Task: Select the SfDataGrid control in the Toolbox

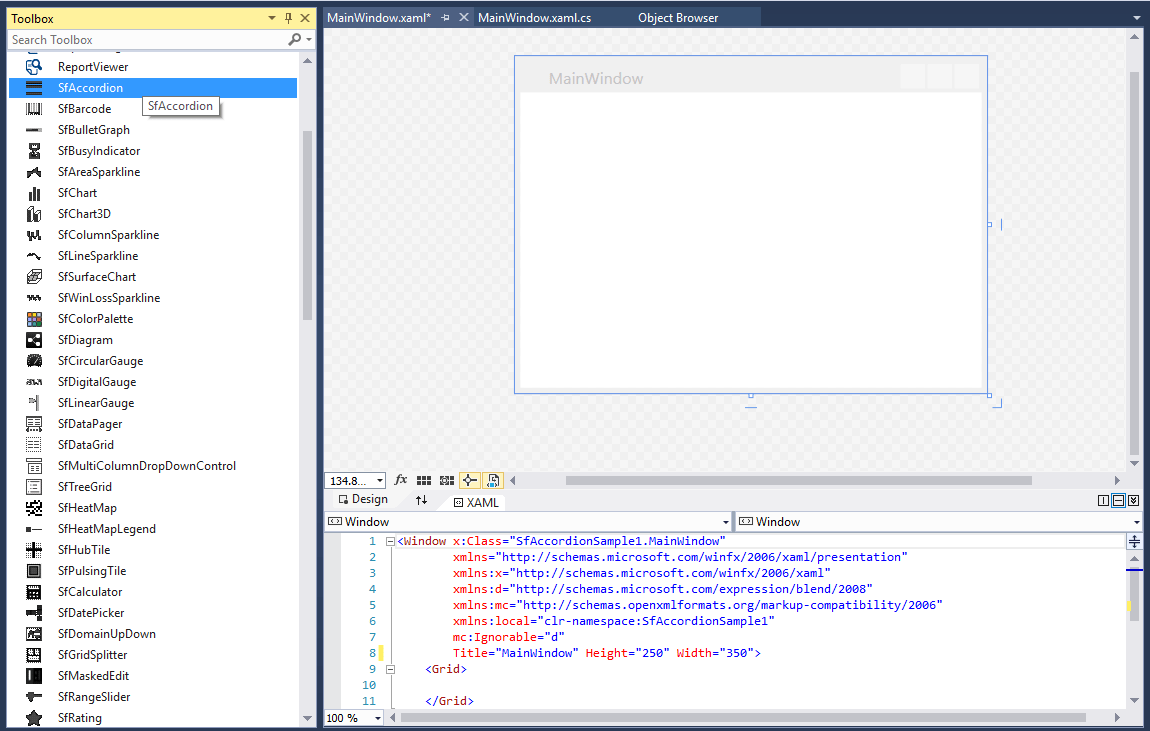Action: pyautogui.click(x=85, y=444)
